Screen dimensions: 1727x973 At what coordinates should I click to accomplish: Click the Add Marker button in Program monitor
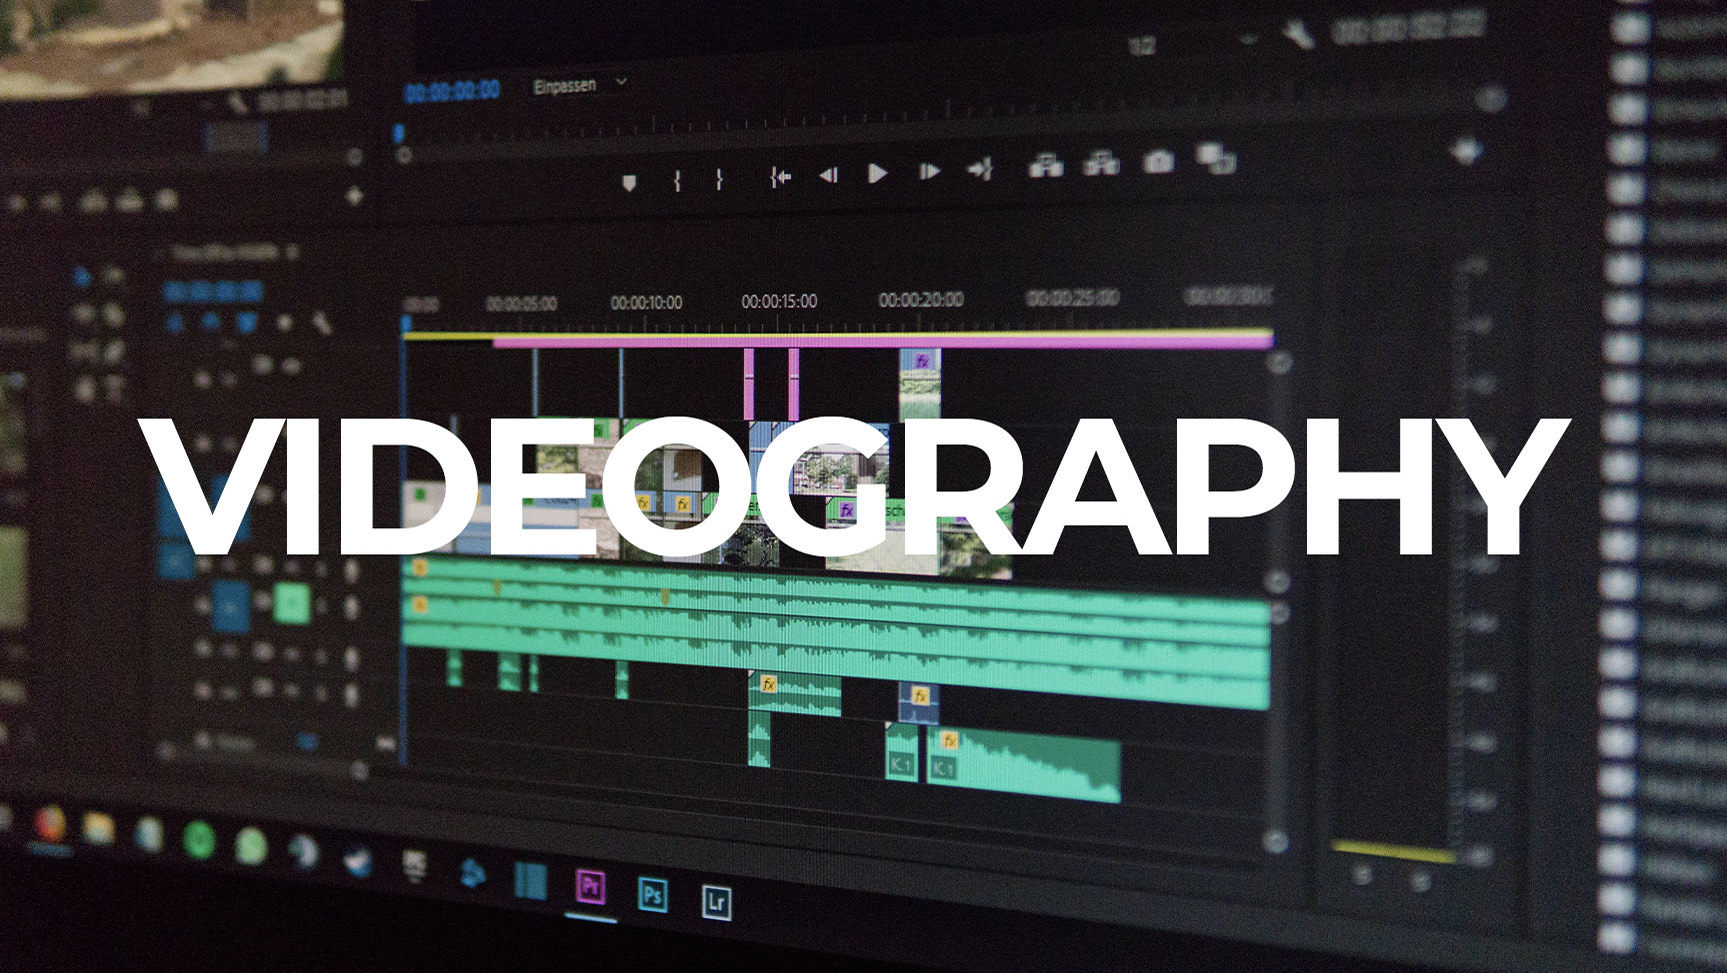click(x=629, y=183)
